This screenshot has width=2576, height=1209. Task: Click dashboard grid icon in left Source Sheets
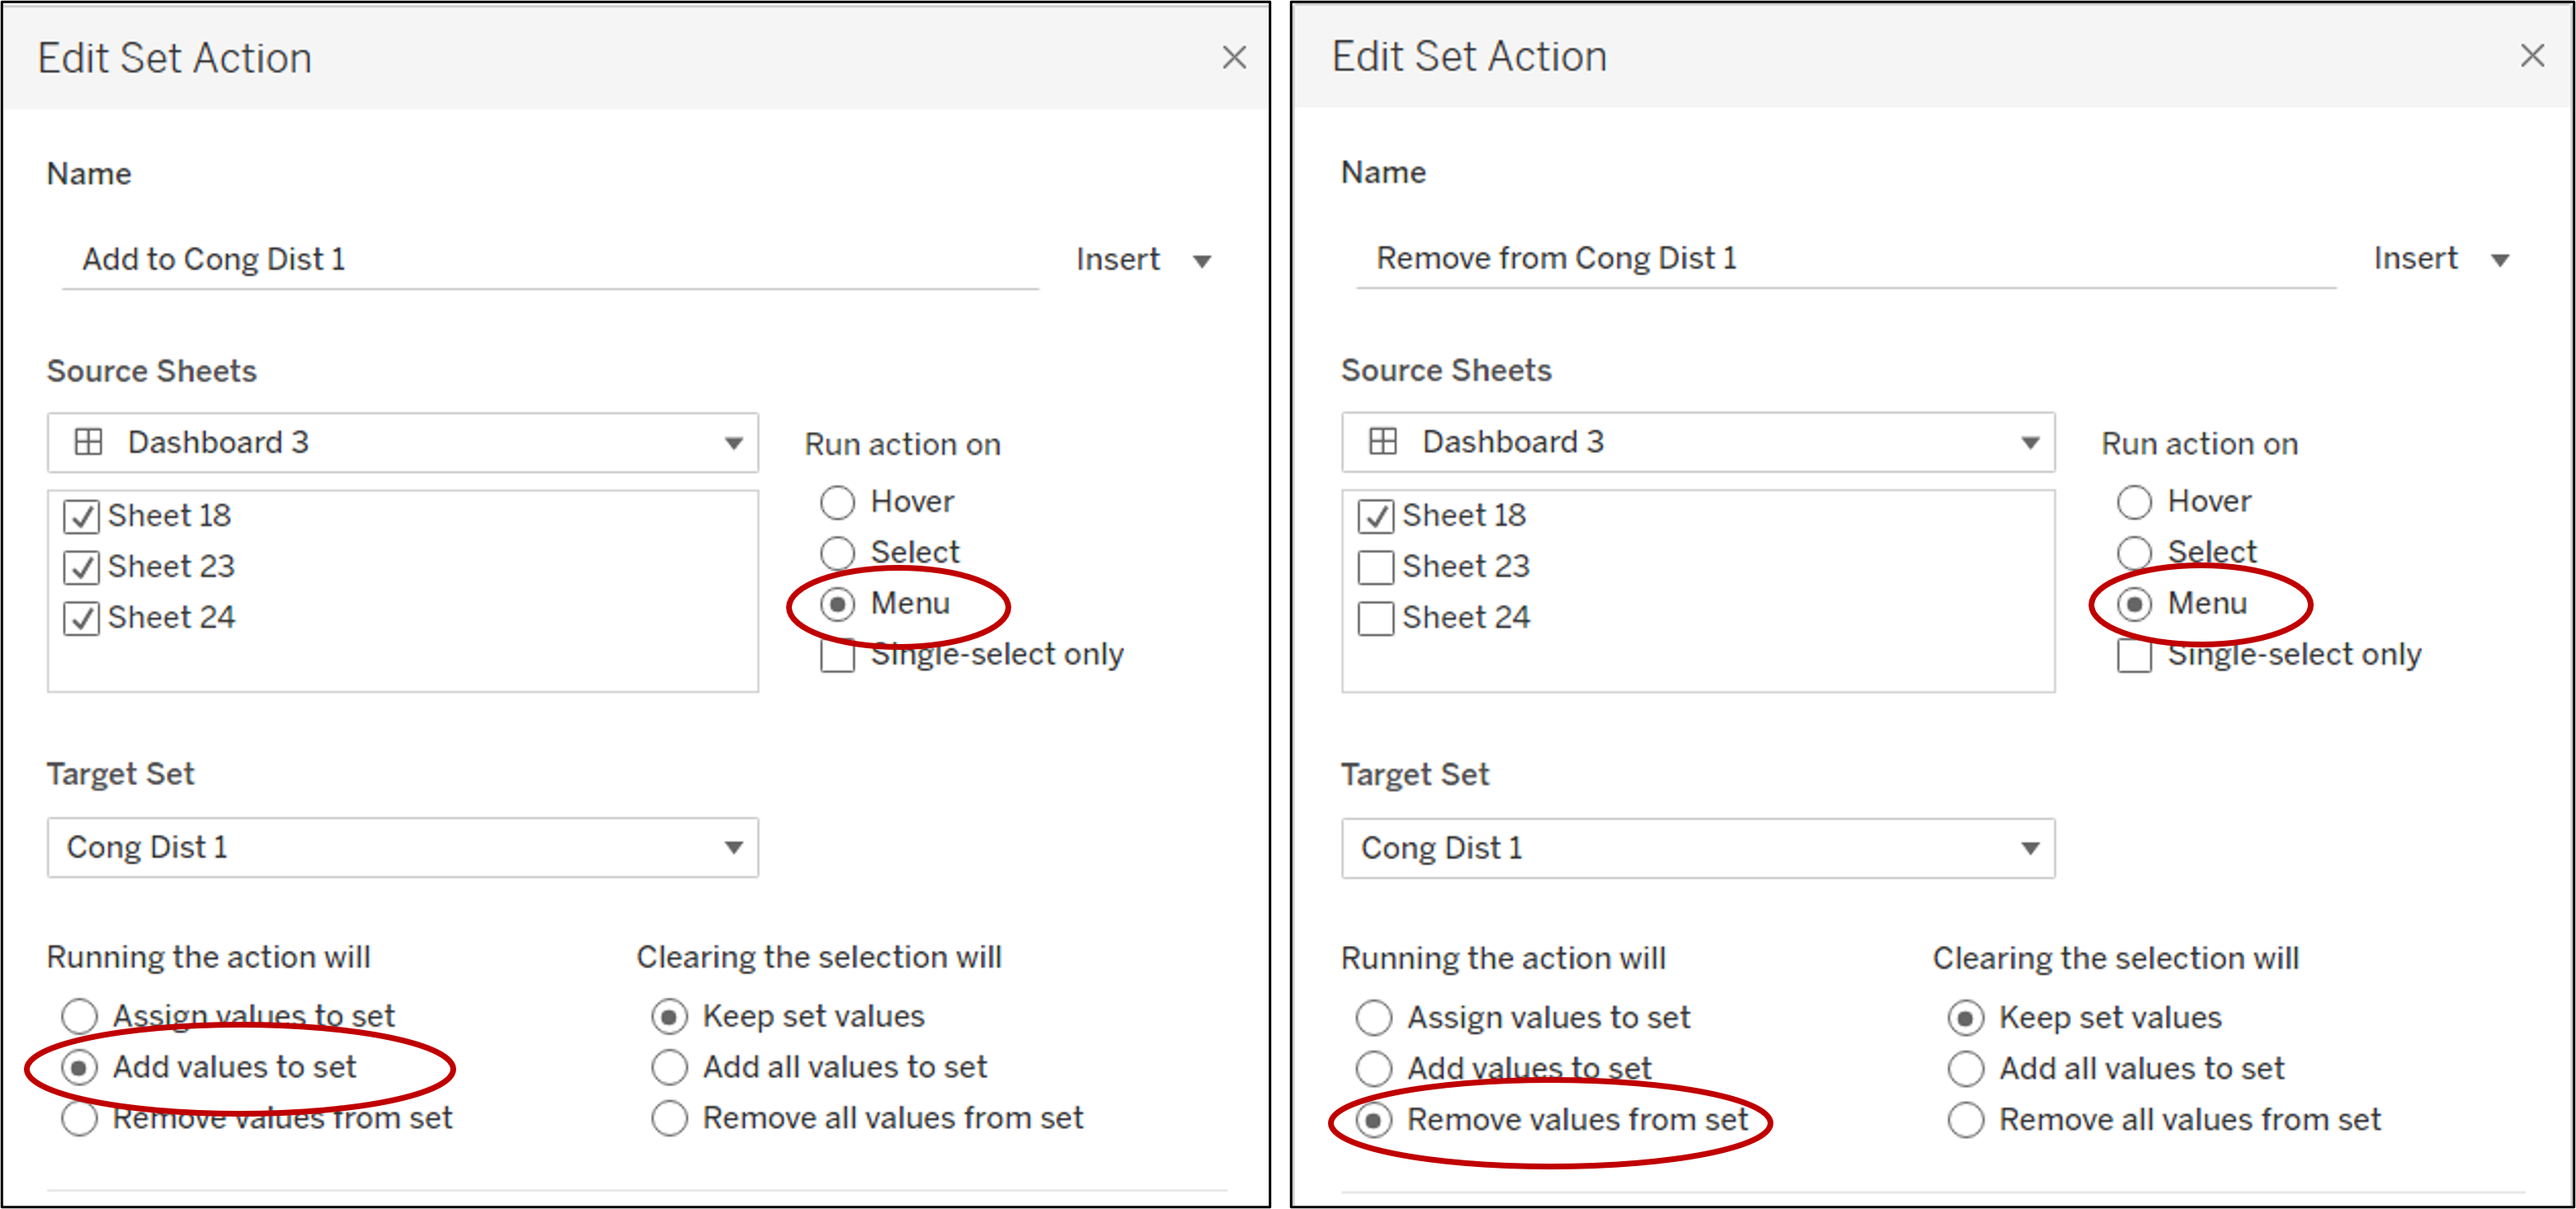(89, 442)
